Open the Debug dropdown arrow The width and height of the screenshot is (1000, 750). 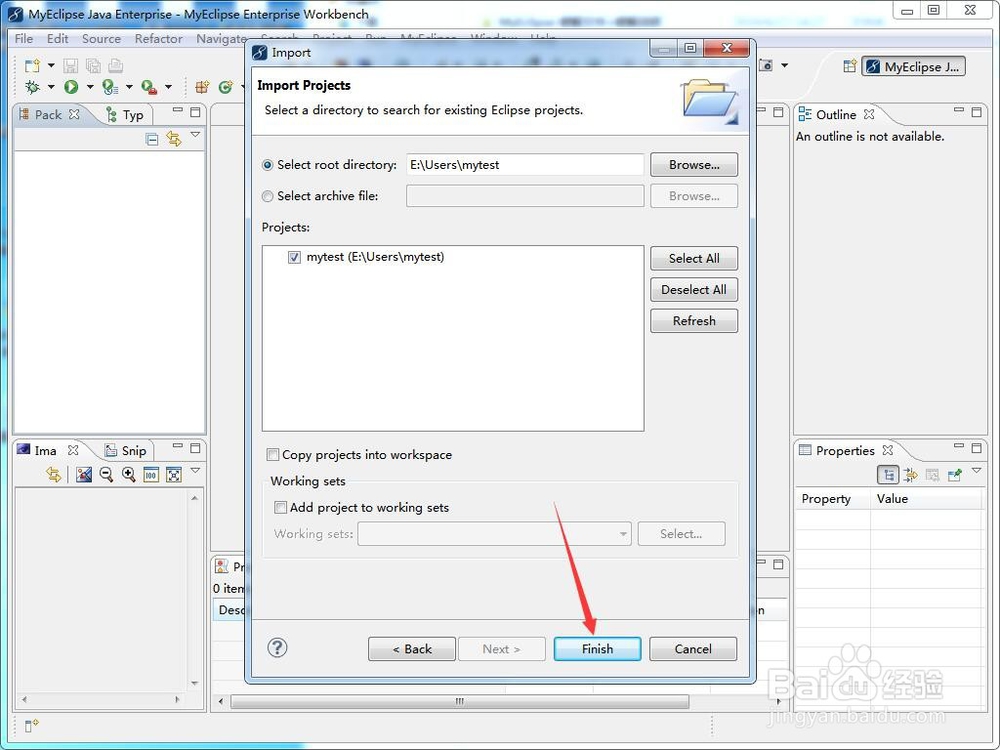[51, 87]
